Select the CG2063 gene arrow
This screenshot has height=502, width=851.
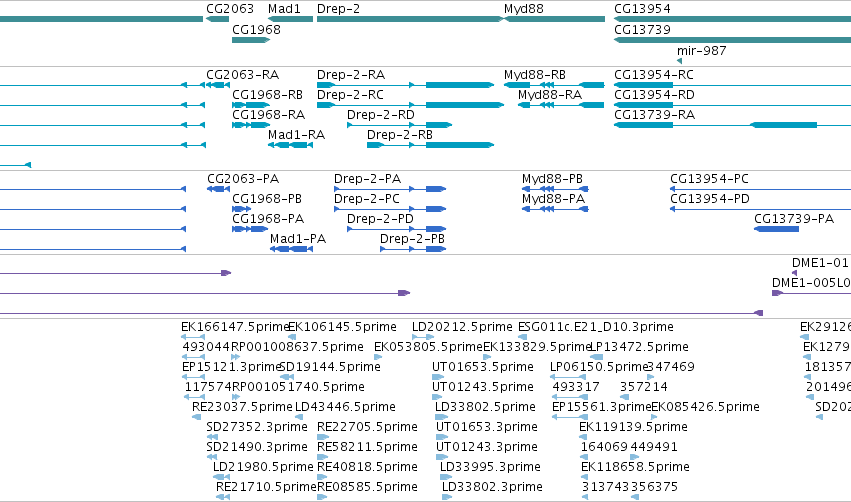(x=218, y=19)
